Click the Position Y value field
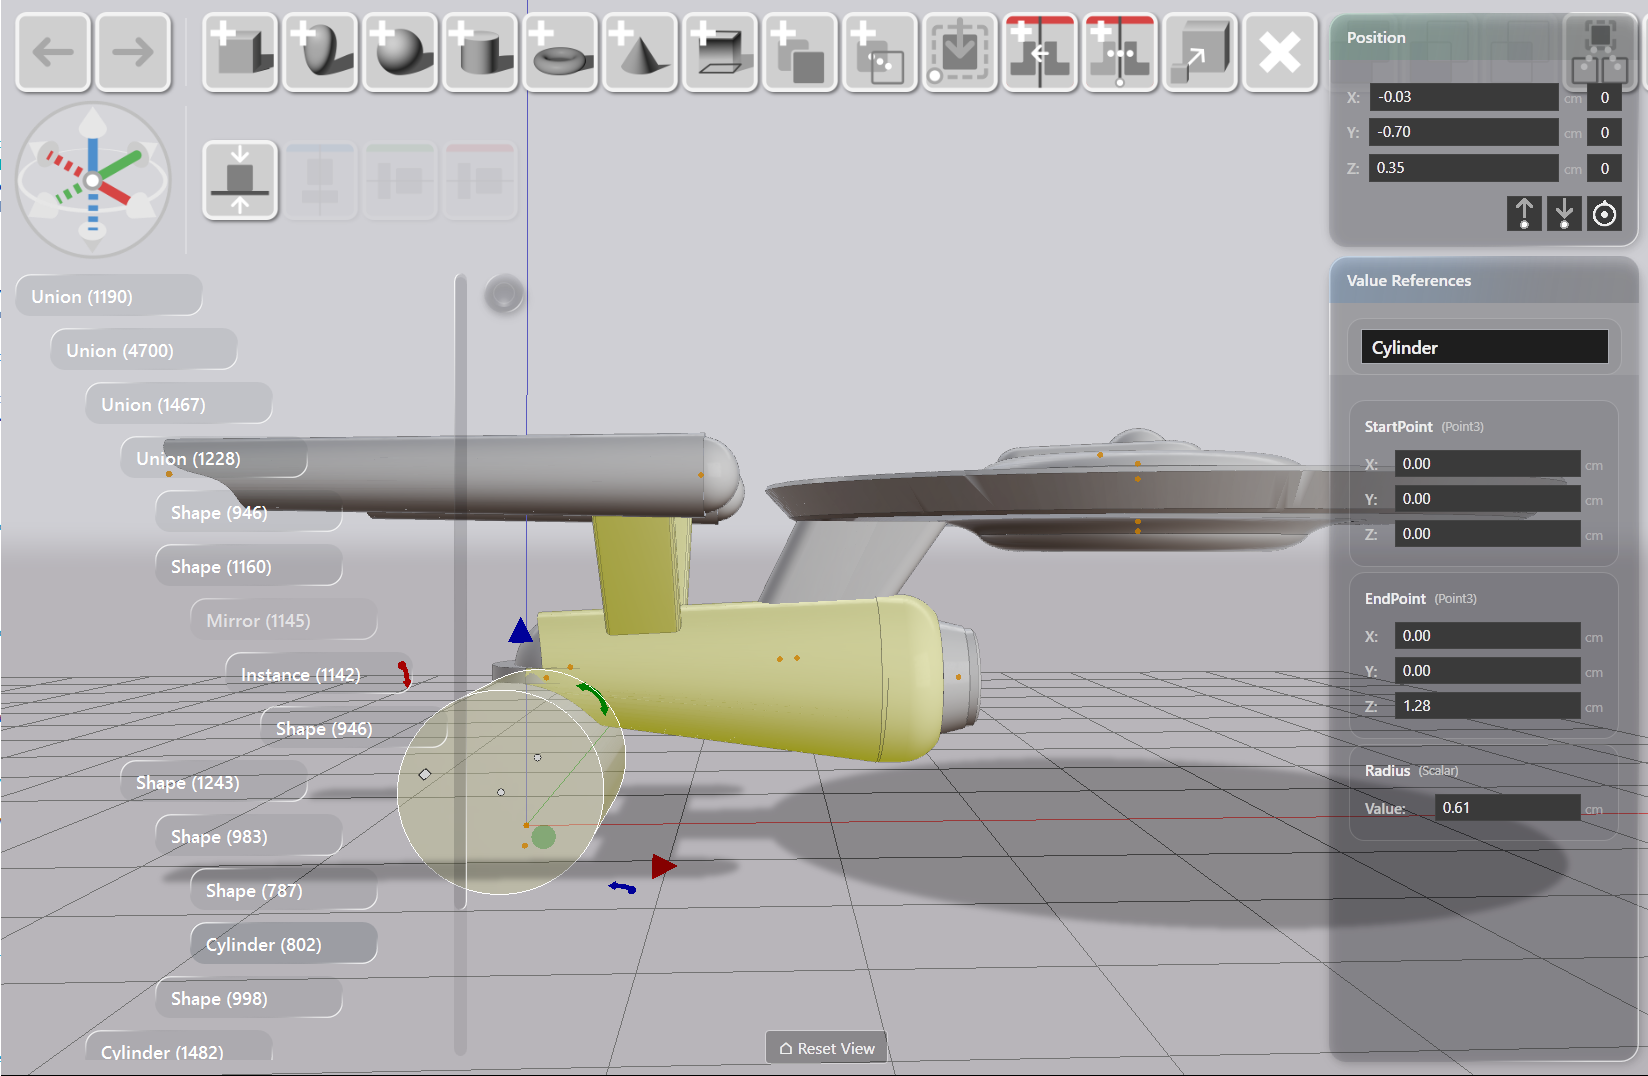The height and width of the screenshot is (1076, 1648). click(x=1463, y=132)
